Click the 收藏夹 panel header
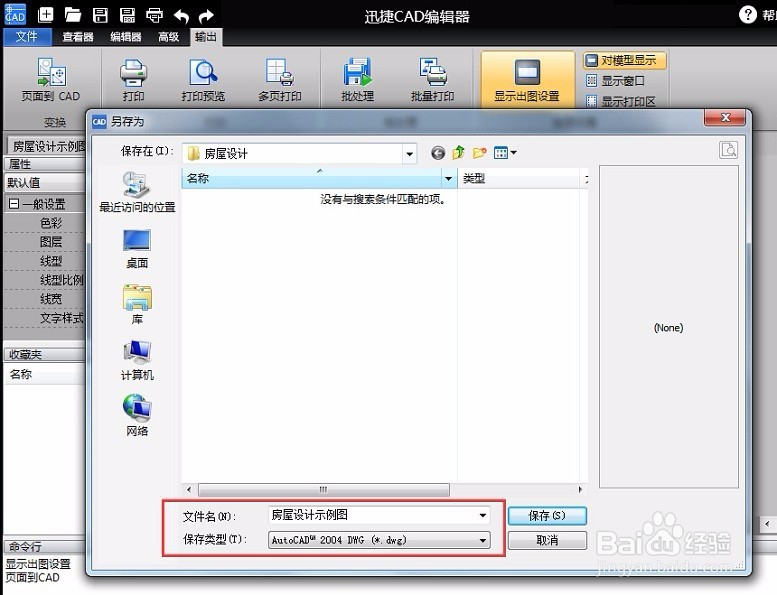777x595 pixels. pyautogui.click(x=45, y=354)
